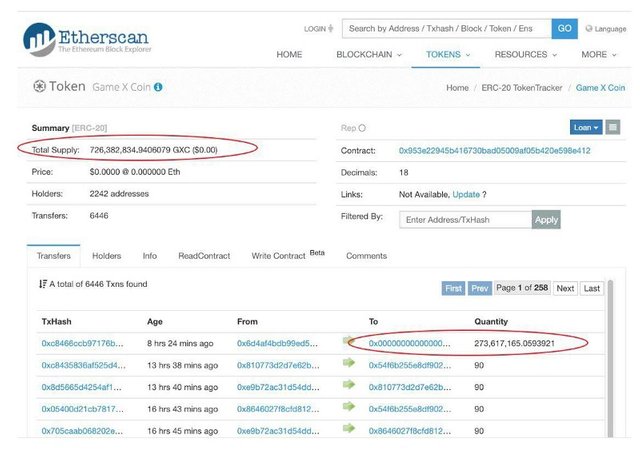This screenshot has width=640, height=450.
Task: Click green arrow in 13 hrs 40 mins row
Action: click(349, 384)
